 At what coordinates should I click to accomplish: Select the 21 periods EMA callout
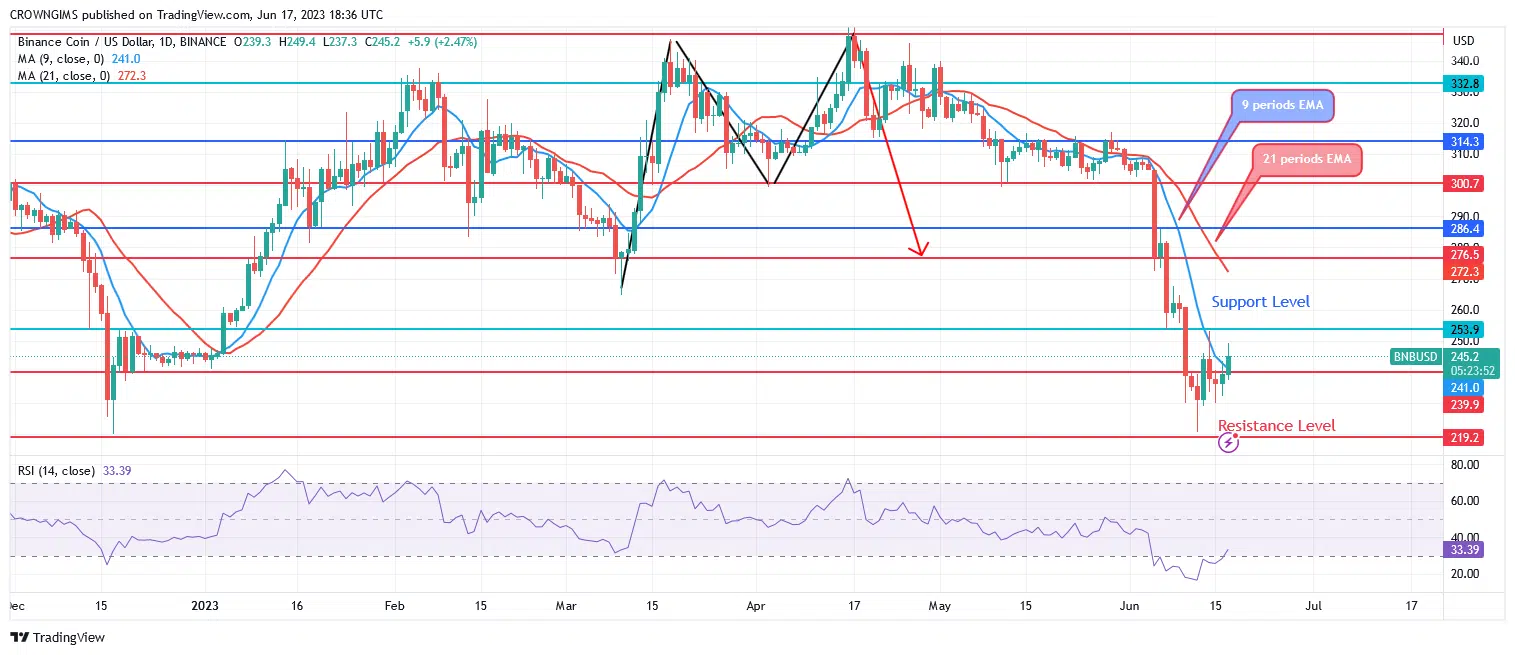1306,159
